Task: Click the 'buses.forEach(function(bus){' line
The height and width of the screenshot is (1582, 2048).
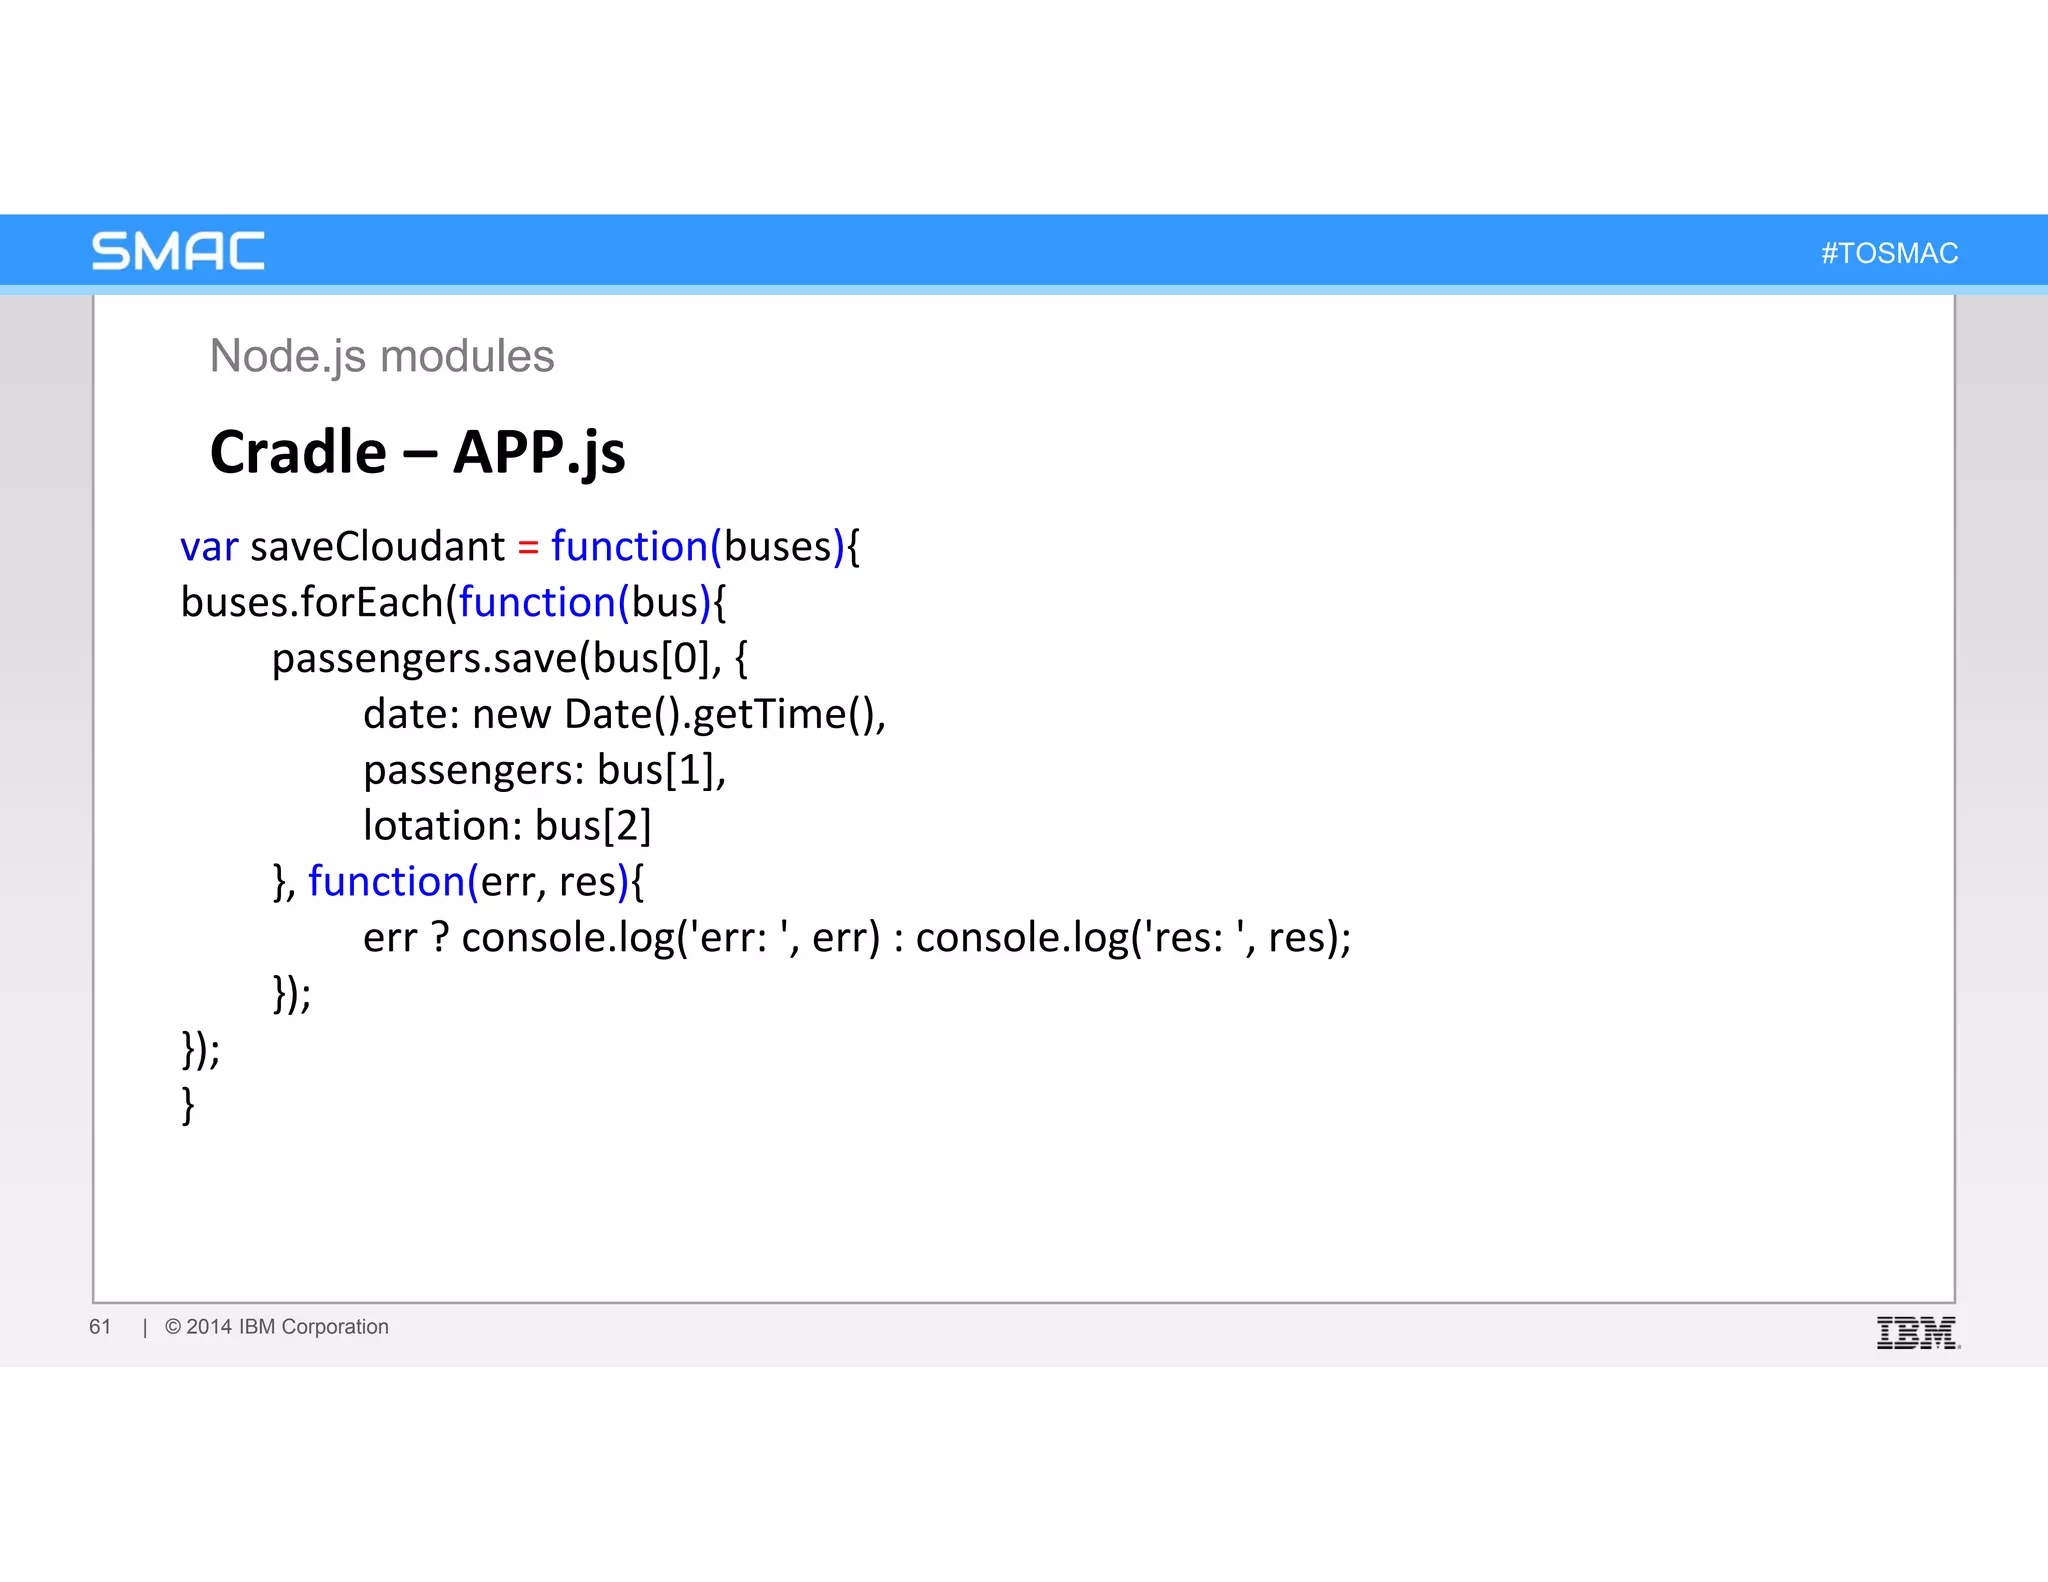Action: pyautogui.click(x=453, y=603)
